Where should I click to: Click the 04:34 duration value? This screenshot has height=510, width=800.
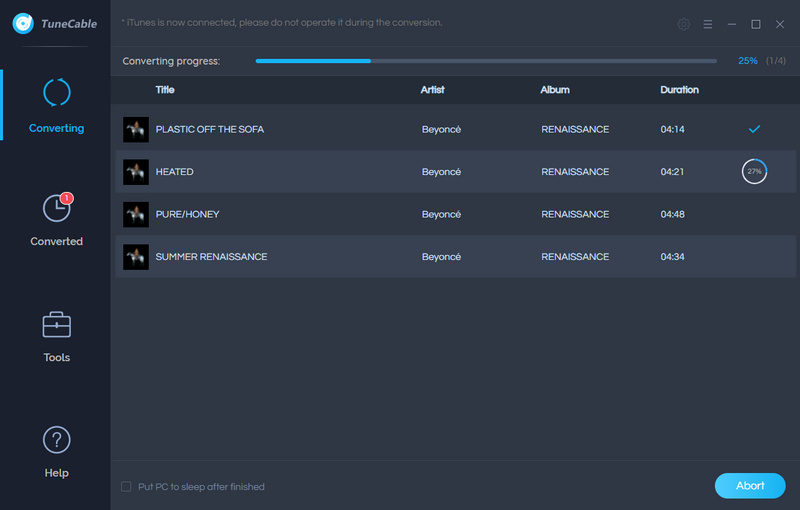(672, 257)
